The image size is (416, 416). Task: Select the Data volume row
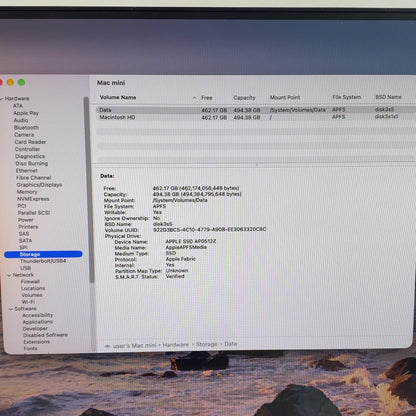pos(255,110)
